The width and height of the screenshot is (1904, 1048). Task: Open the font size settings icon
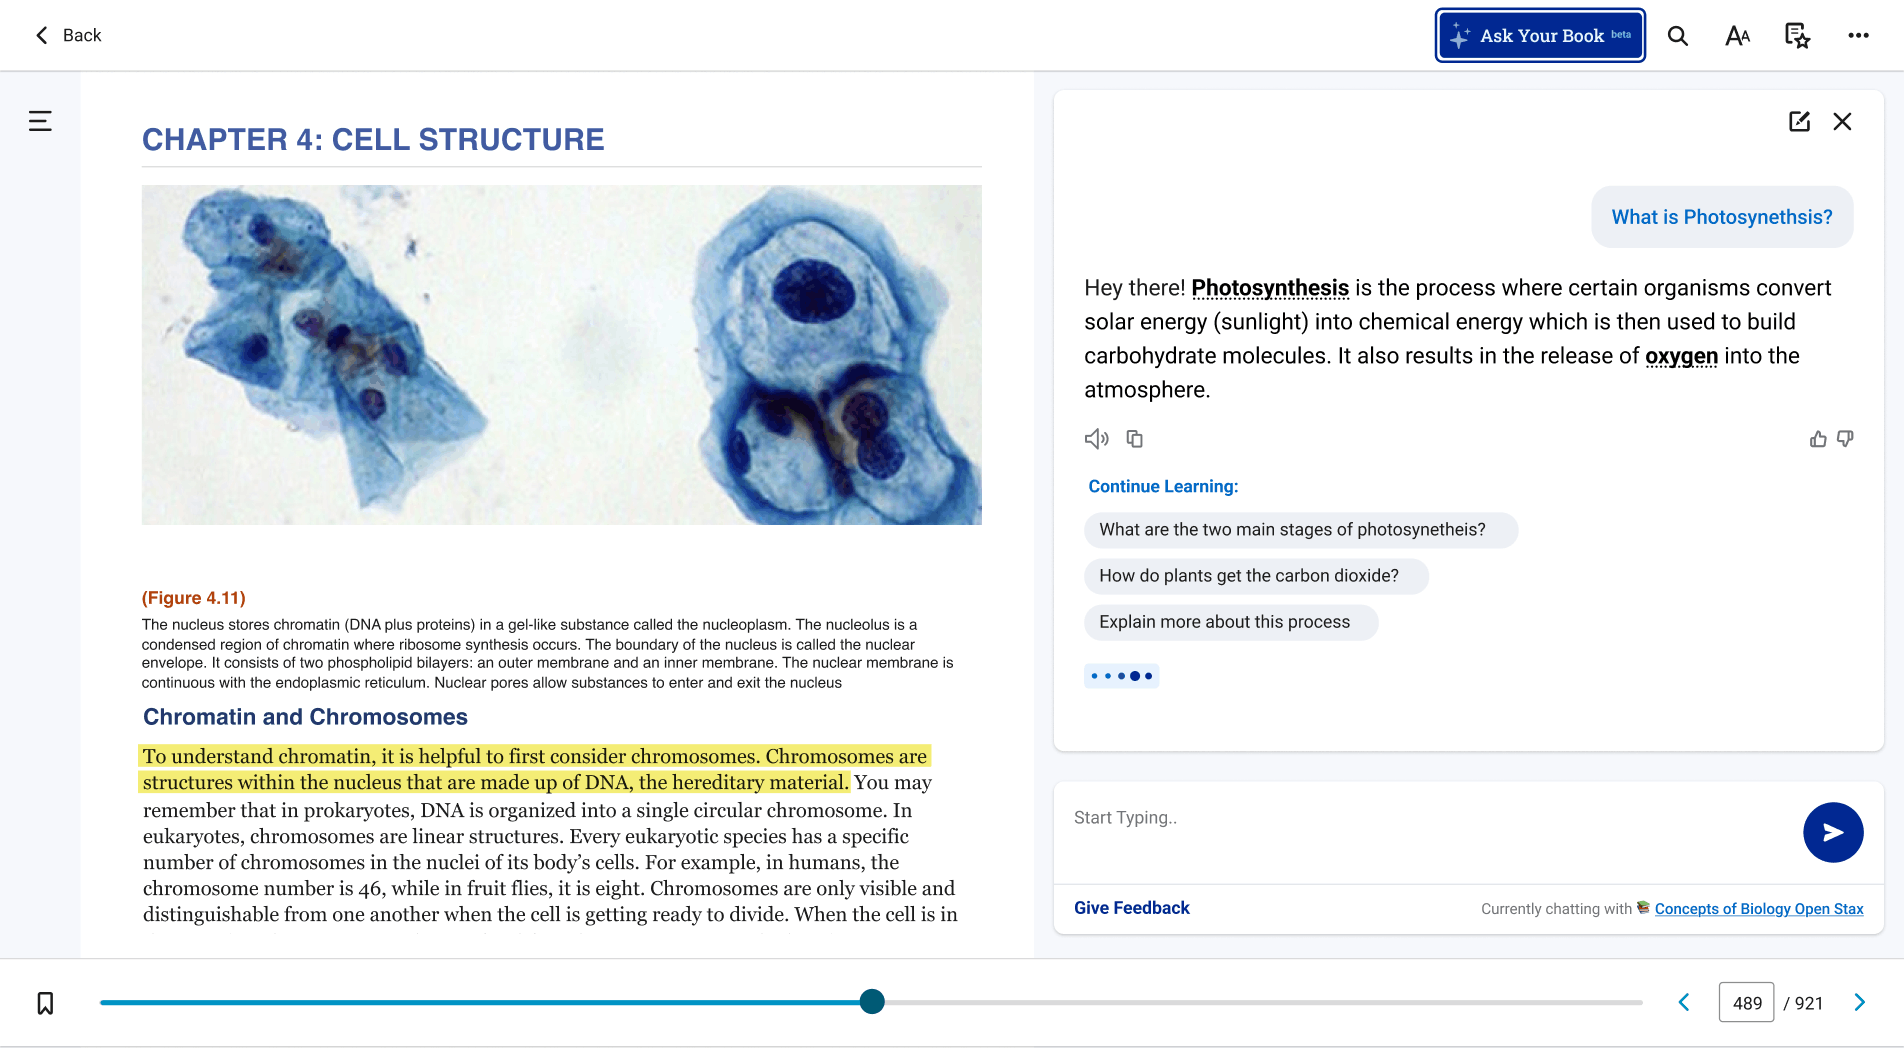[x=1737, y=36]
